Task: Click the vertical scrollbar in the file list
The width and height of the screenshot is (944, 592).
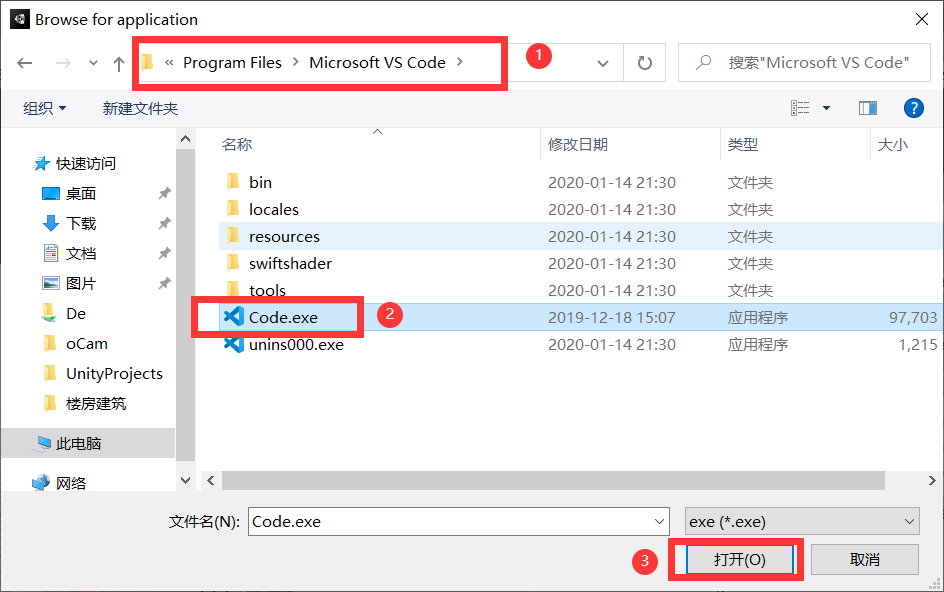Action: point(185,300)
